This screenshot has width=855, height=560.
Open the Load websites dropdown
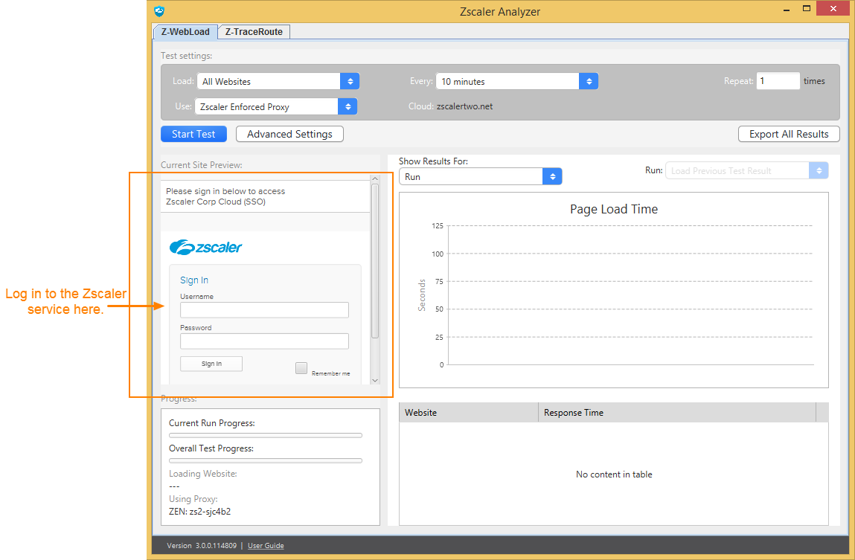coord(278,81)
